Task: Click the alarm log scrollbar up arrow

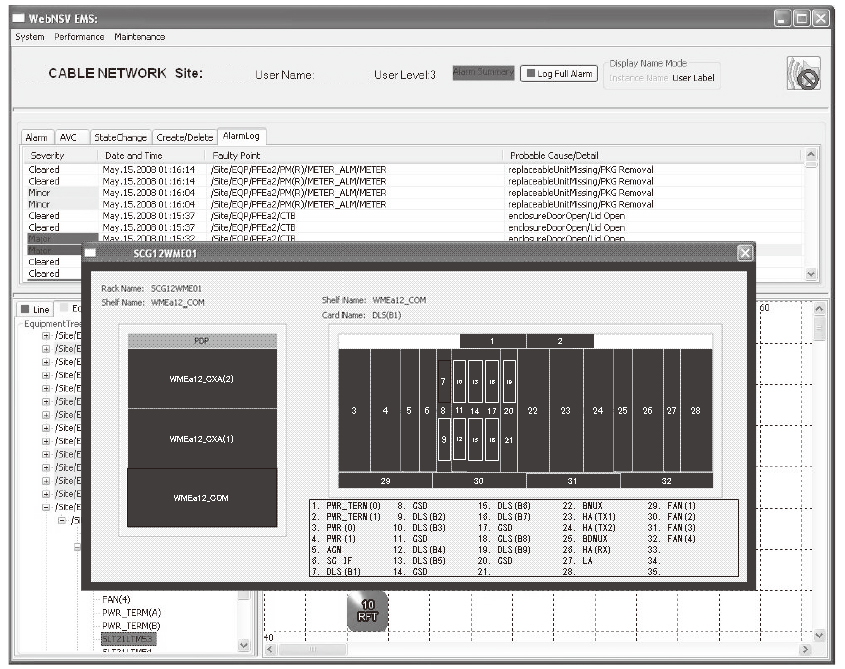Action: click(811, 155)
